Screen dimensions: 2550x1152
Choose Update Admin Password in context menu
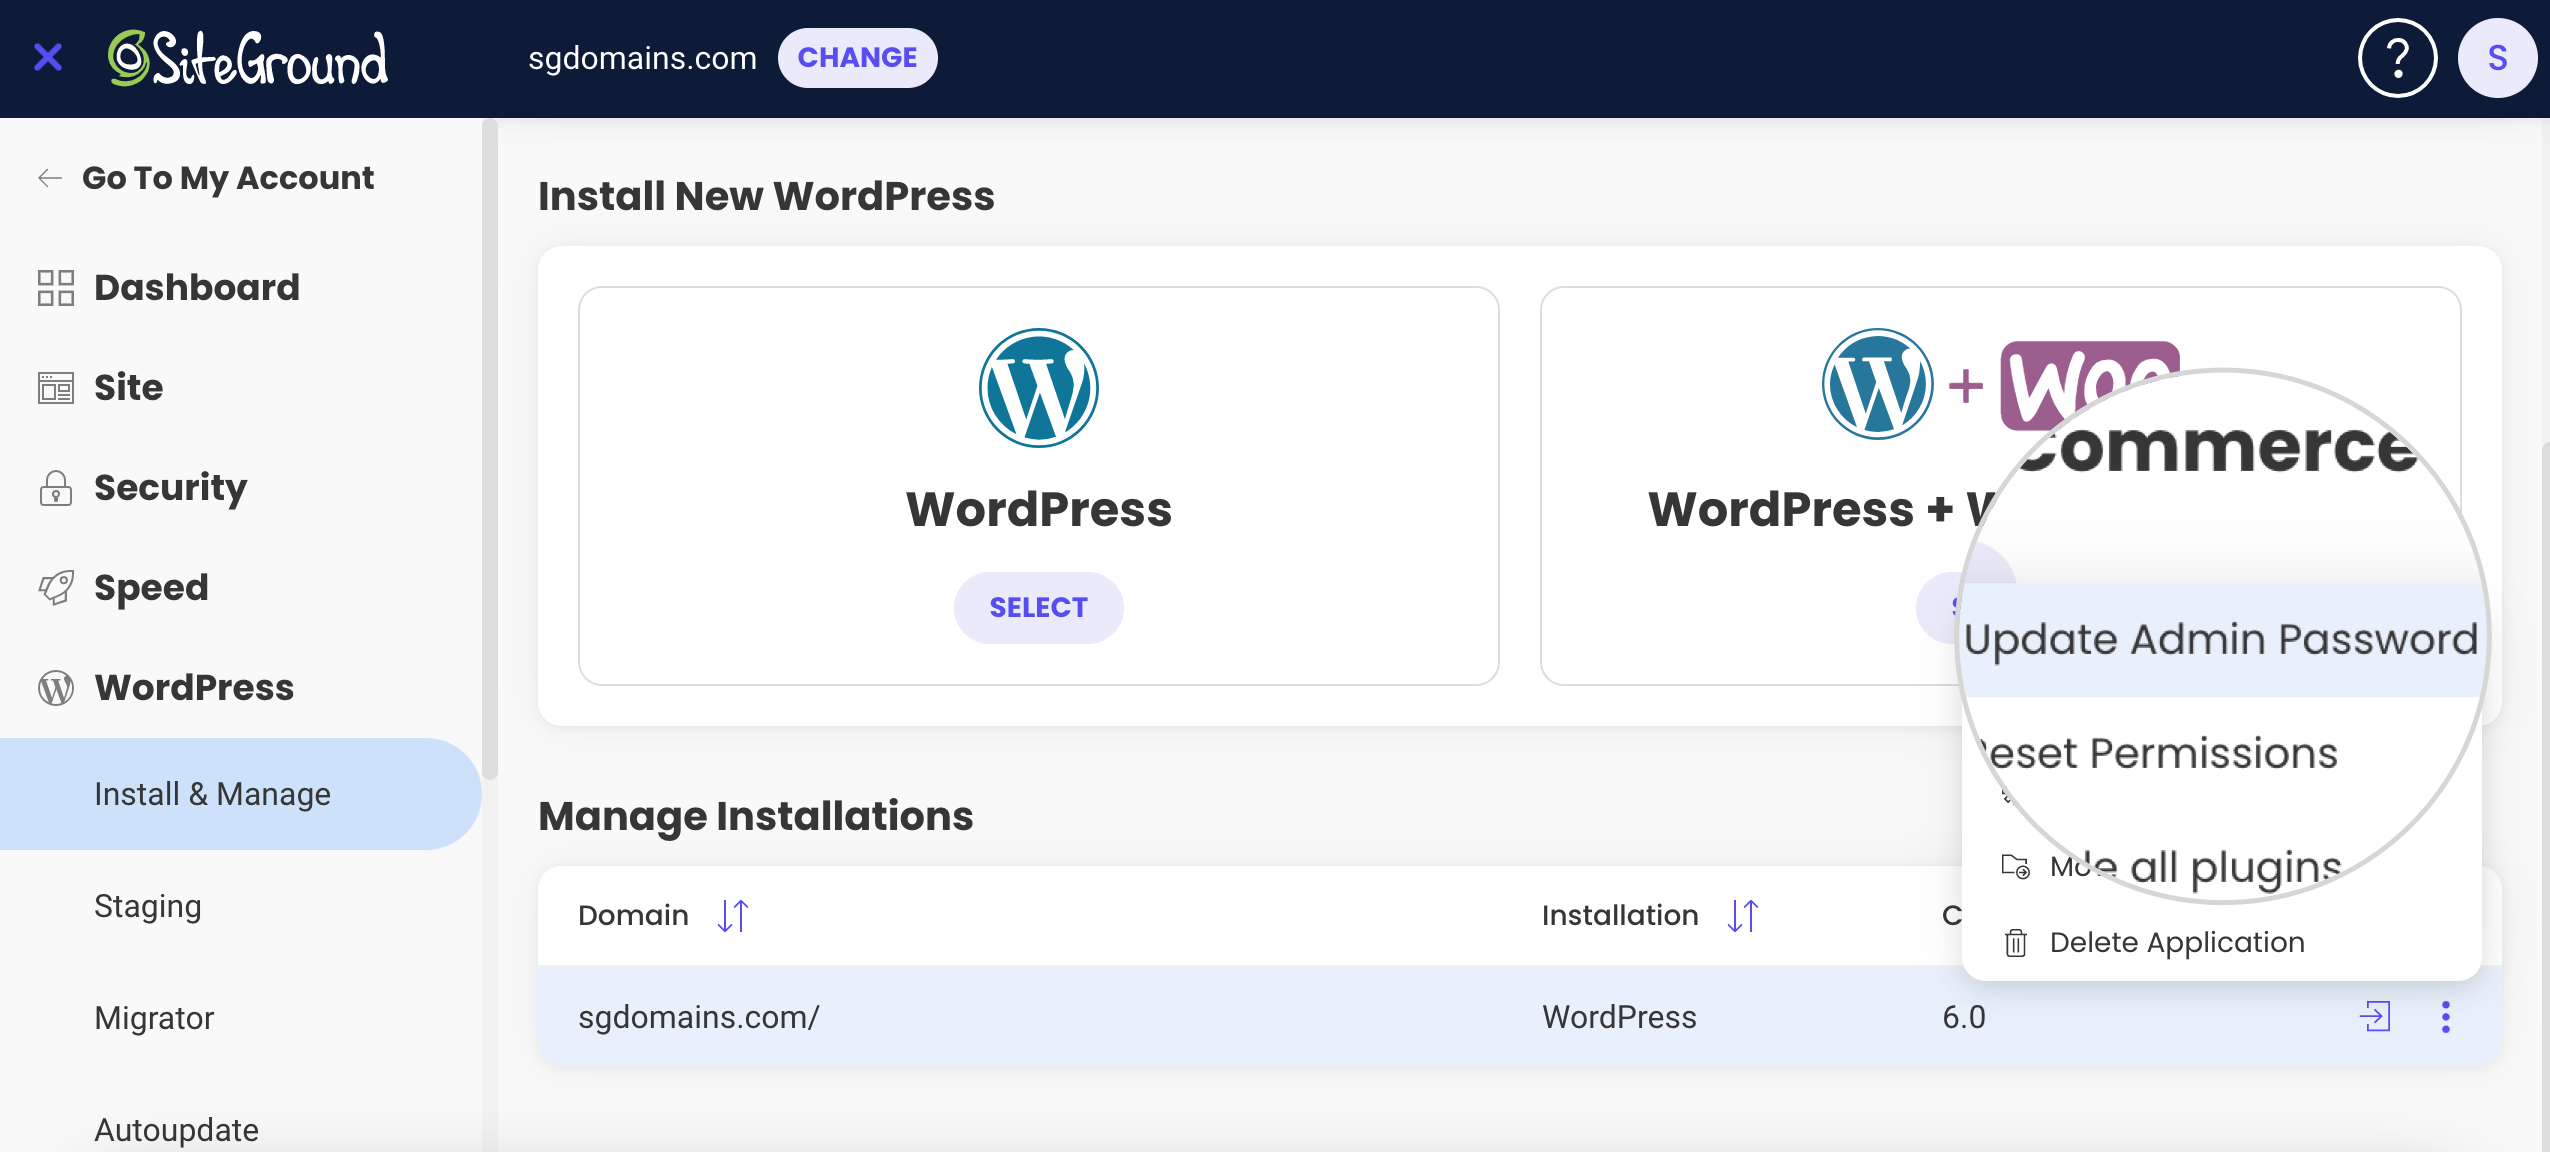coord(2222,639)
